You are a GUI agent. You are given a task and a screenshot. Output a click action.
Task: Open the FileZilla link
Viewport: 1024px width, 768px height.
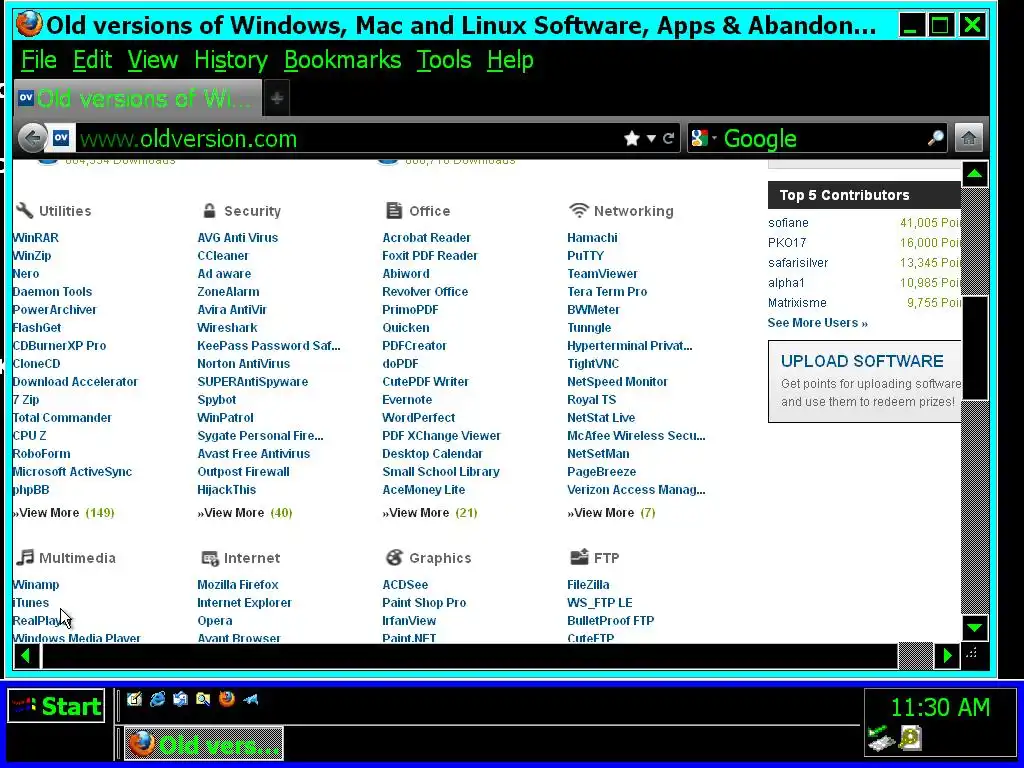(588, 584)
